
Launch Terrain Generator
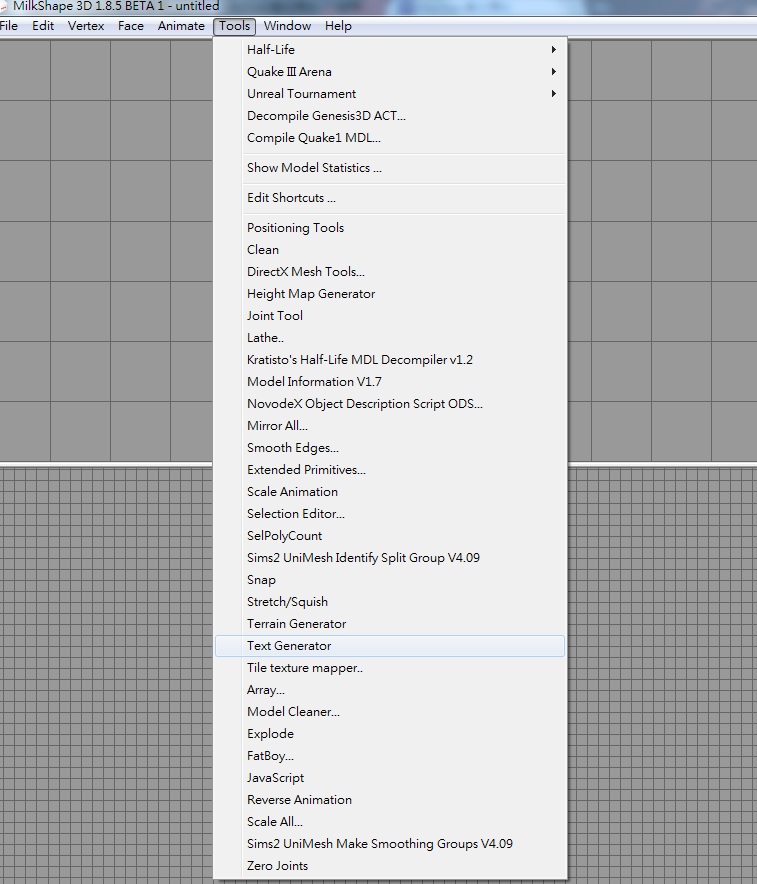(x=389, y=623)
